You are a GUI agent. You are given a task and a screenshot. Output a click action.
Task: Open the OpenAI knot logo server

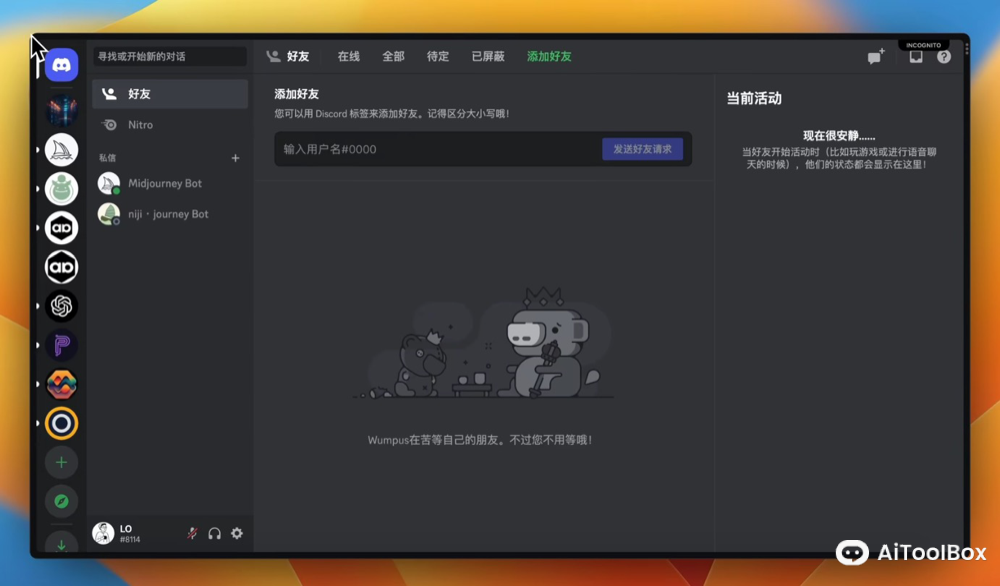pyautogui.click(x=61, y=306)
